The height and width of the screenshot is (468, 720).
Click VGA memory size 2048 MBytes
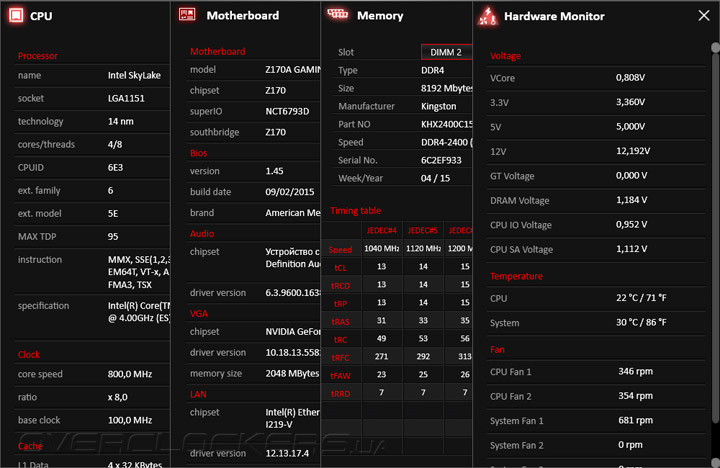coord(292,373)
